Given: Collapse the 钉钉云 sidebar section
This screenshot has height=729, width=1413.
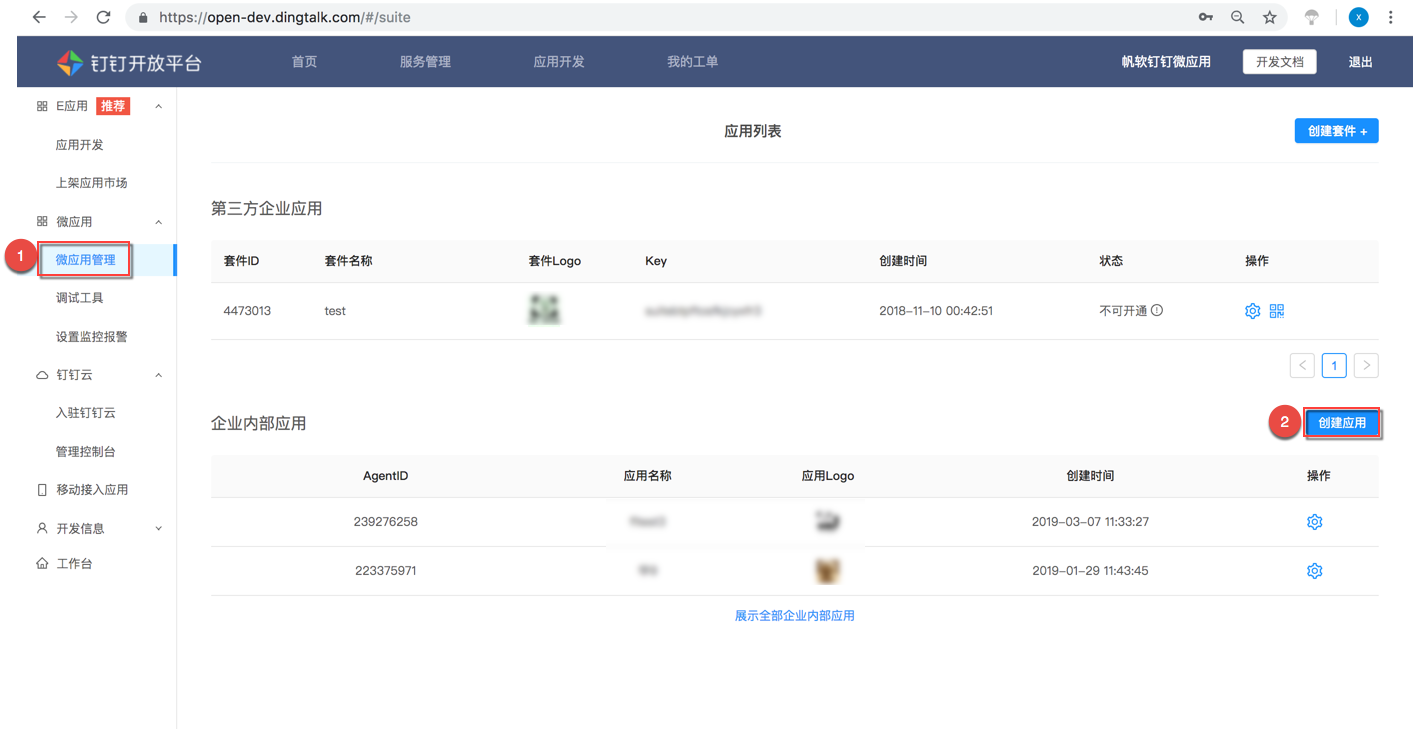Looking at the screenshot, I should click(x=158, y=375).
